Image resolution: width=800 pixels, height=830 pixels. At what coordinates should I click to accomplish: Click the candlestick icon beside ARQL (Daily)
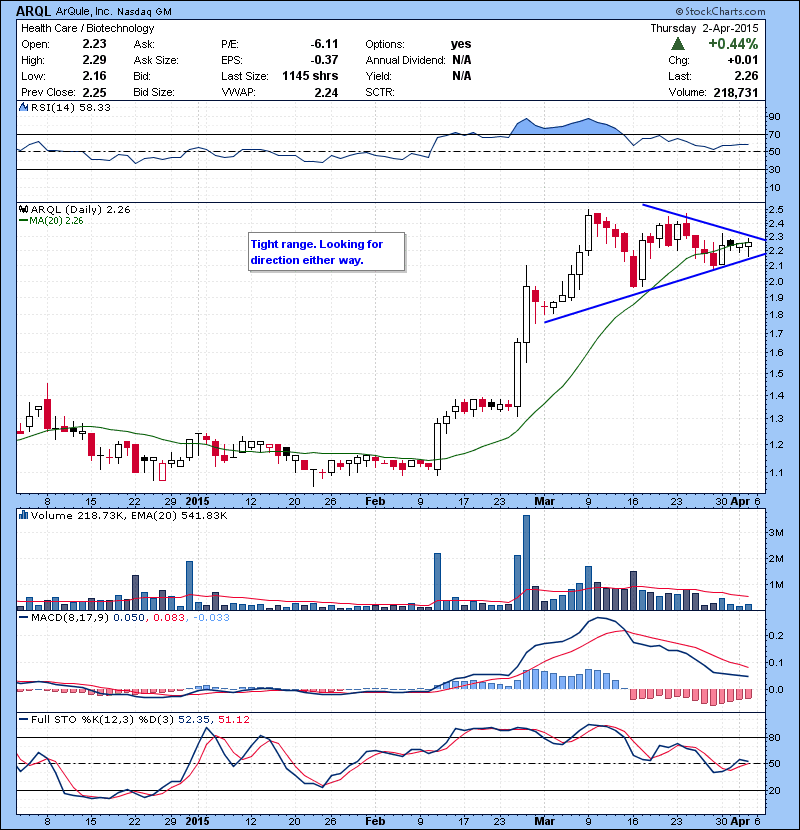(x=23, y=209)
